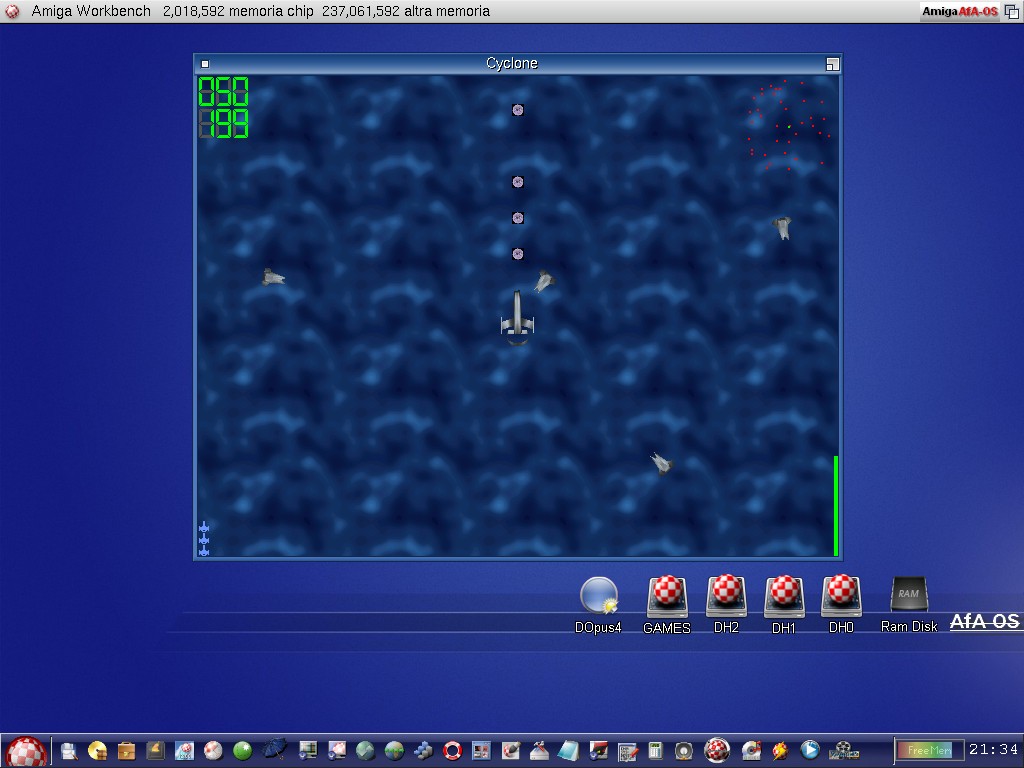Open the DOpus4 desktop icon
Viewport: 1024px width, 768px height.
pyautogui.click(x=598, y=596)
